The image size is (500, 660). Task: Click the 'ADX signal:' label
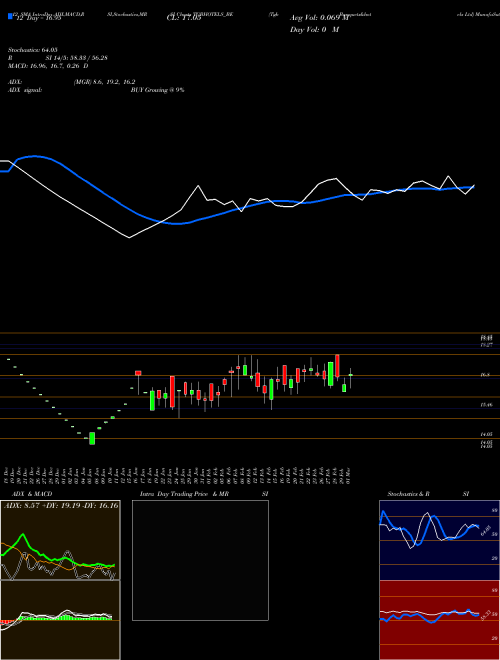pyautogui.click(x=25, y=90)
